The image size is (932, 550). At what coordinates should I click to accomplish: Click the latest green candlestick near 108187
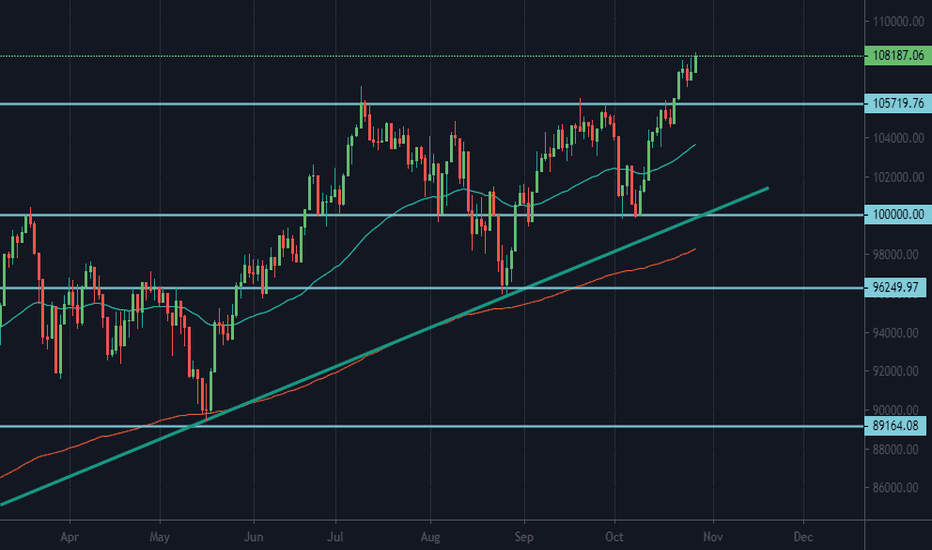pyautogui.click(x=695, y=64)
